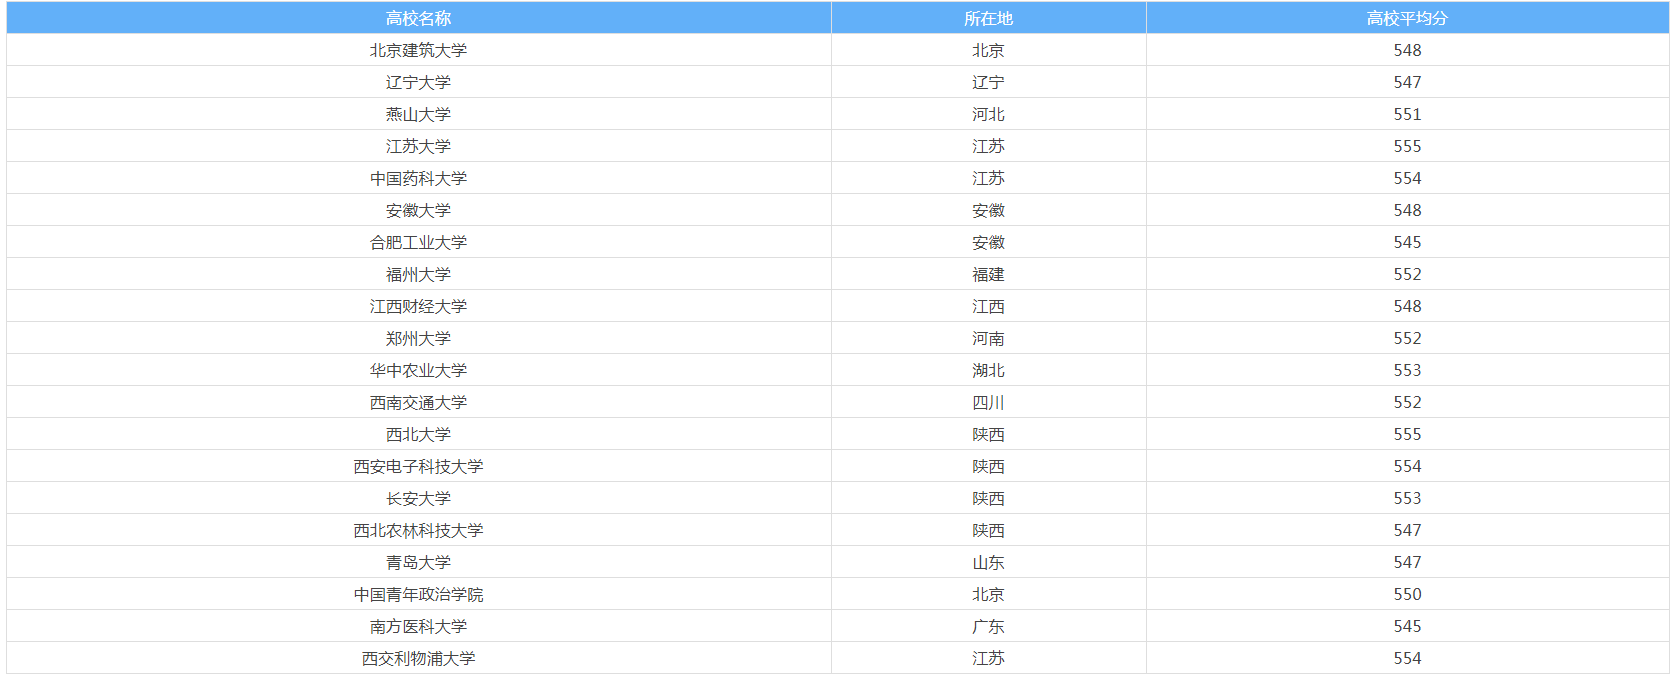The width and height of the screenshot is (1672, 678).
Task: Click score 555 in 西北大学 row
Action: coord(1407,434)
